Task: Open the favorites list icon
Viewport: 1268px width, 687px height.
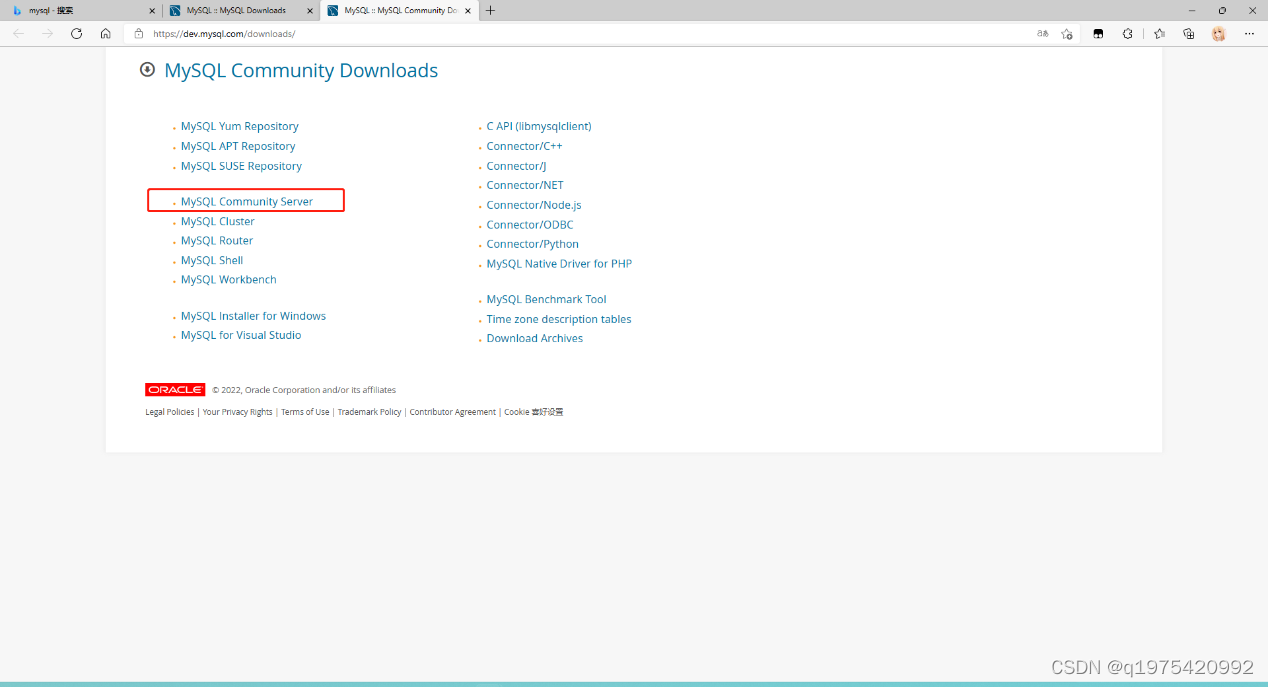Action: (1159, 33)
